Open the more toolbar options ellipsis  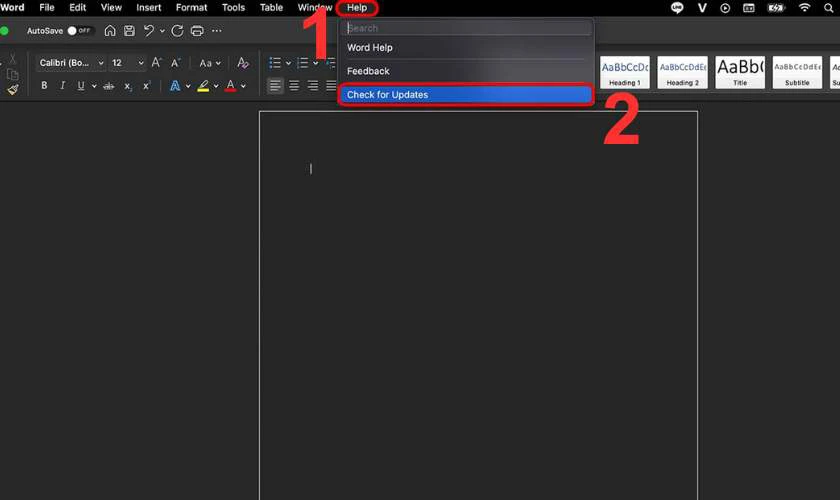216,31
